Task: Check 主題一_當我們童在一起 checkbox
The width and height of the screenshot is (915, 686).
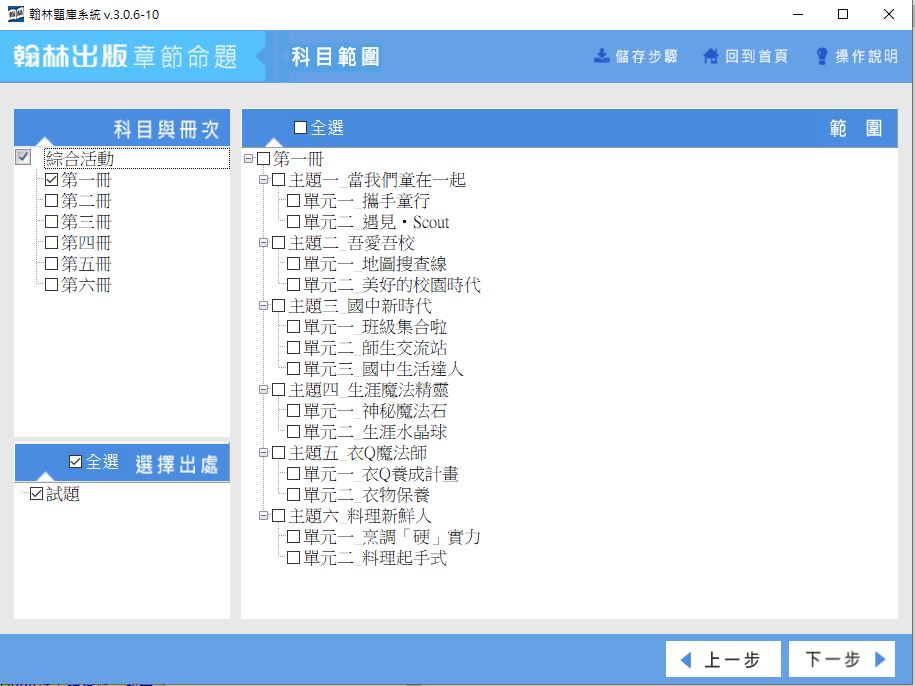Action: pyautogui.click(x=278, y=180)
